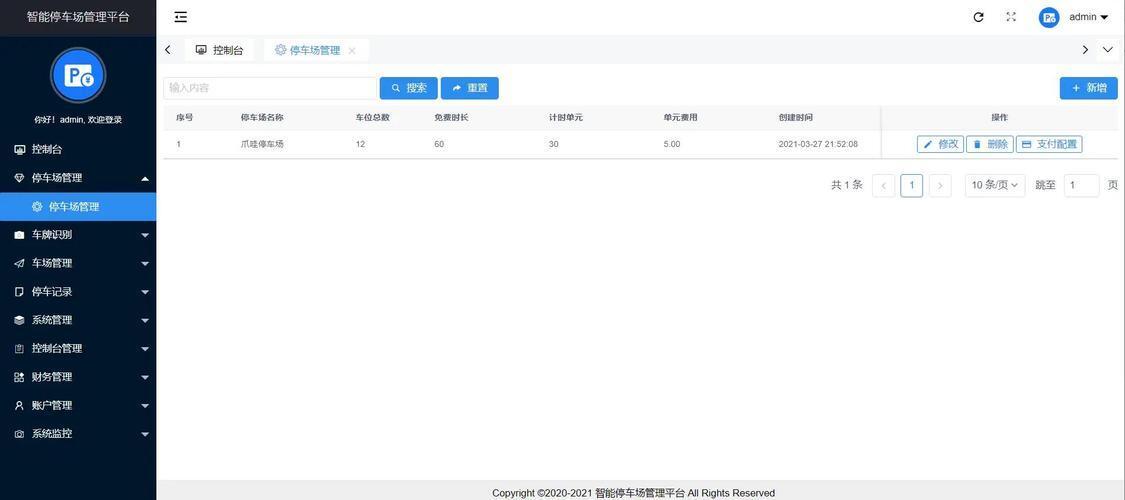Close the 停车场管理 tab

tap(352, 50)
